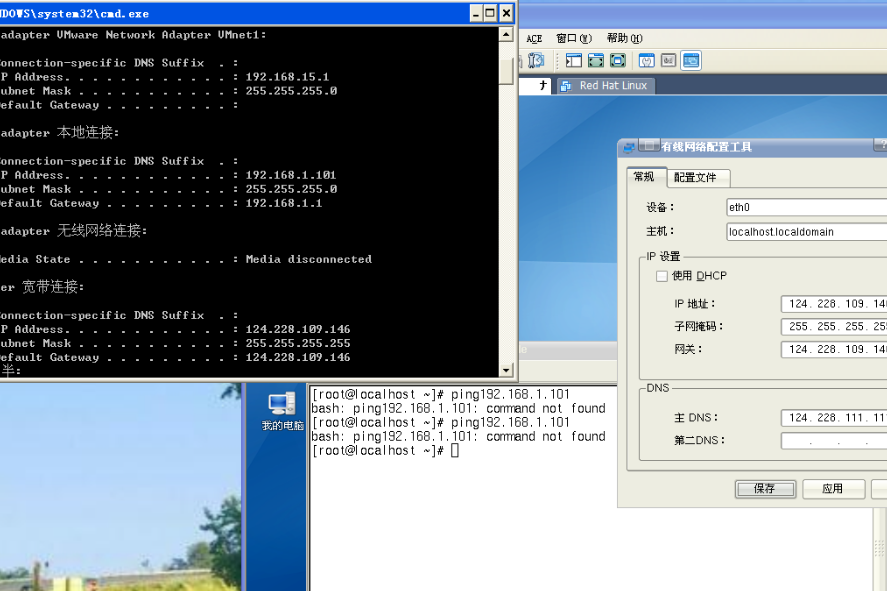Select the 常规 tab
The height and width of the screenshot is (591, 887).
tap(646, 176)
